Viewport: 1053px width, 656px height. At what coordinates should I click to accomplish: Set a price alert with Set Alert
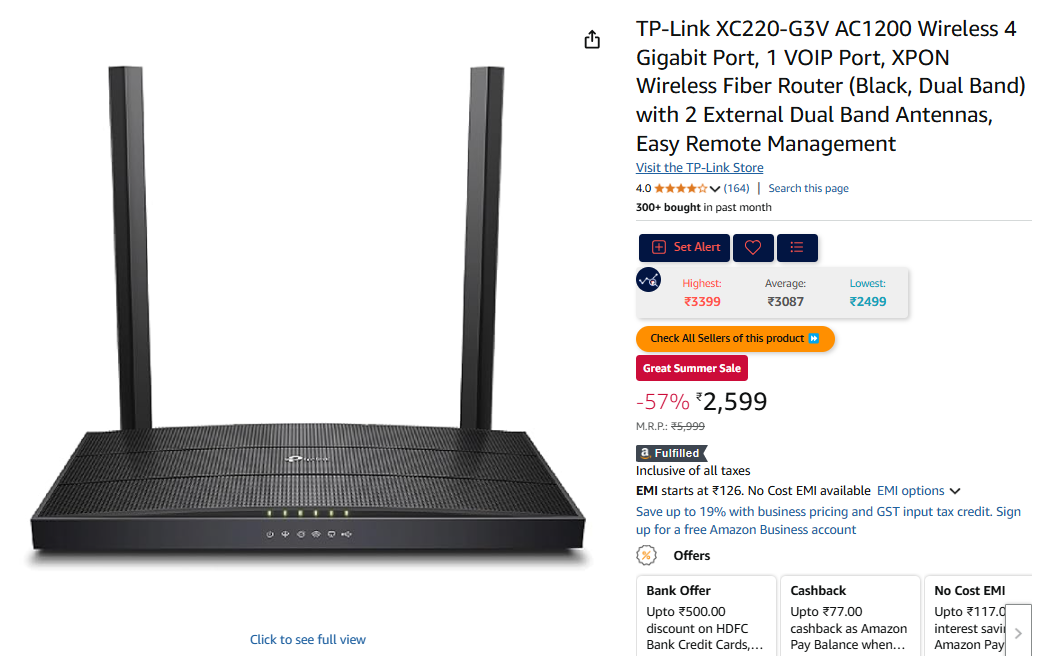click(x=684, y=248)
